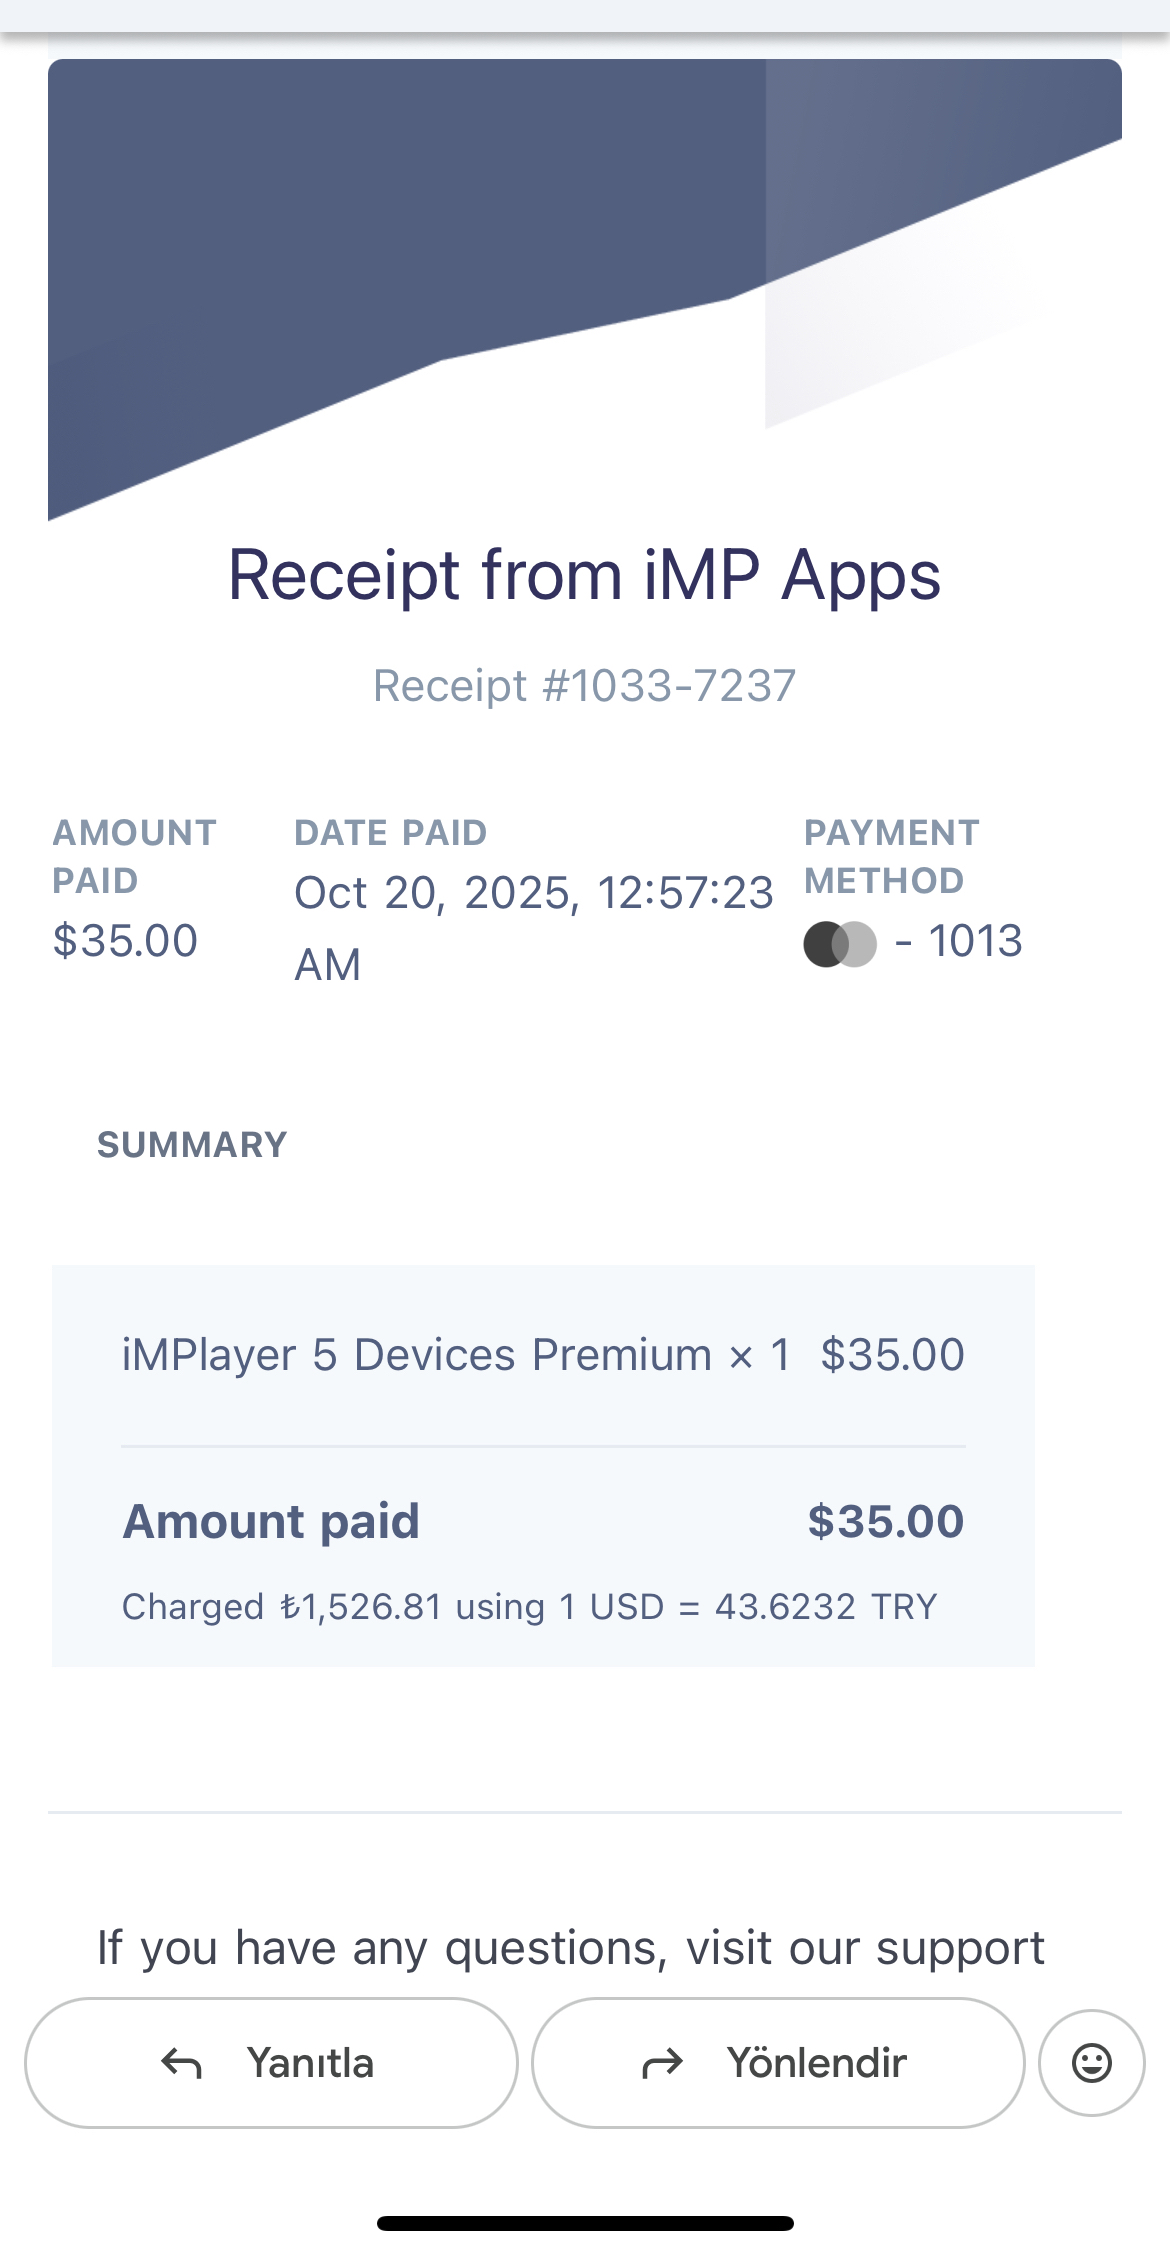1170x2255 pixels.
Task: Tap the emoji reaction smiley icon
Action: click(x=1091, y=2063)
